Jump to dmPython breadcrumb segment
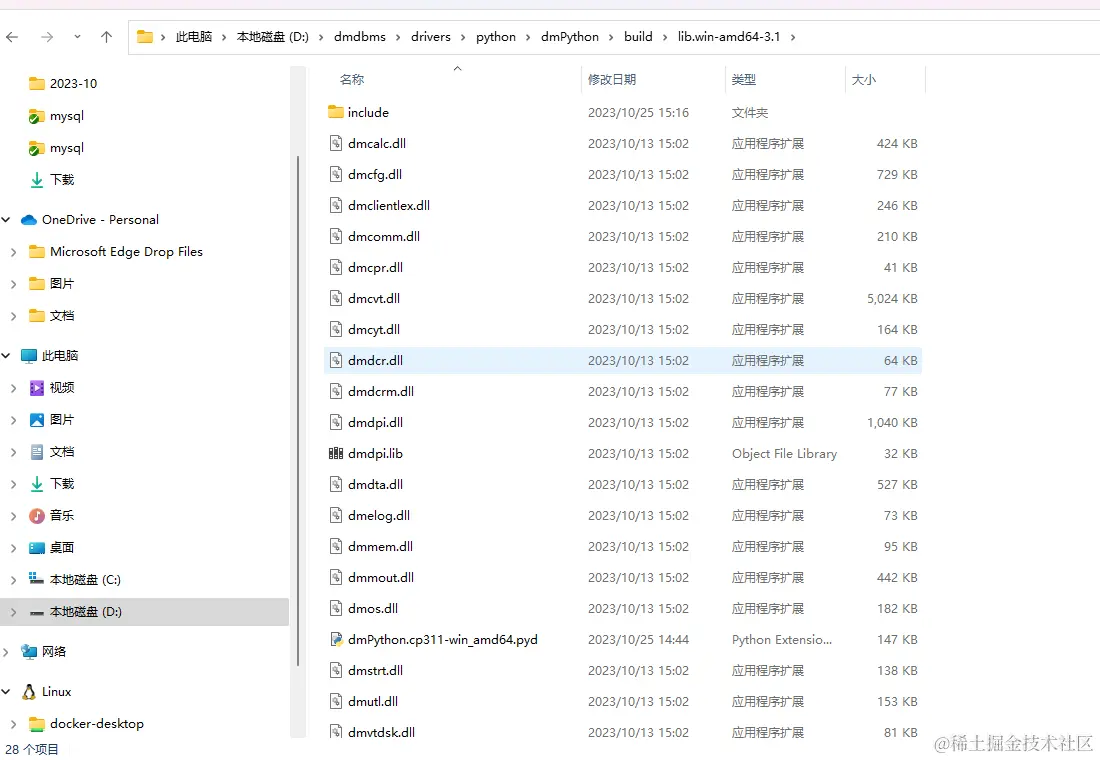Screen dimensions: 1100x760 570,37
